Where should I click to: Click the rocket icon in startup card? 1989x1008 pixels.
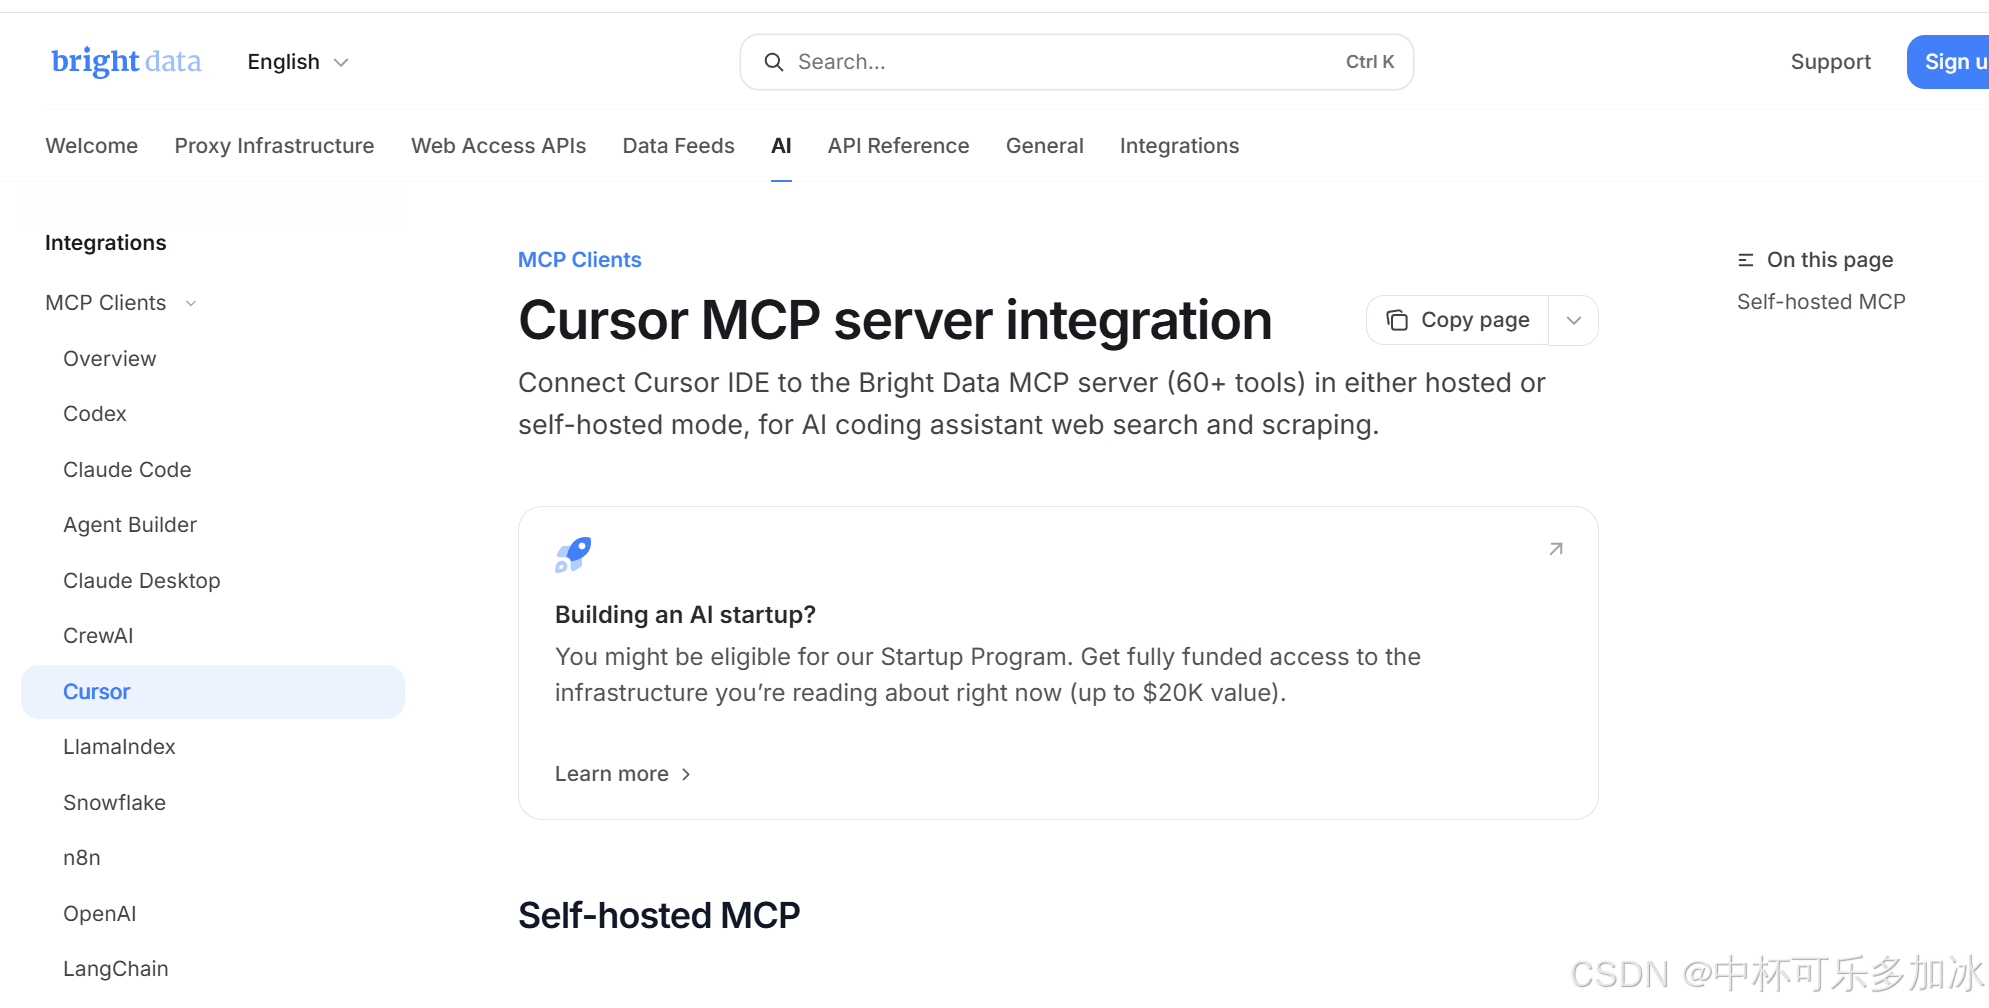(573, 554)
